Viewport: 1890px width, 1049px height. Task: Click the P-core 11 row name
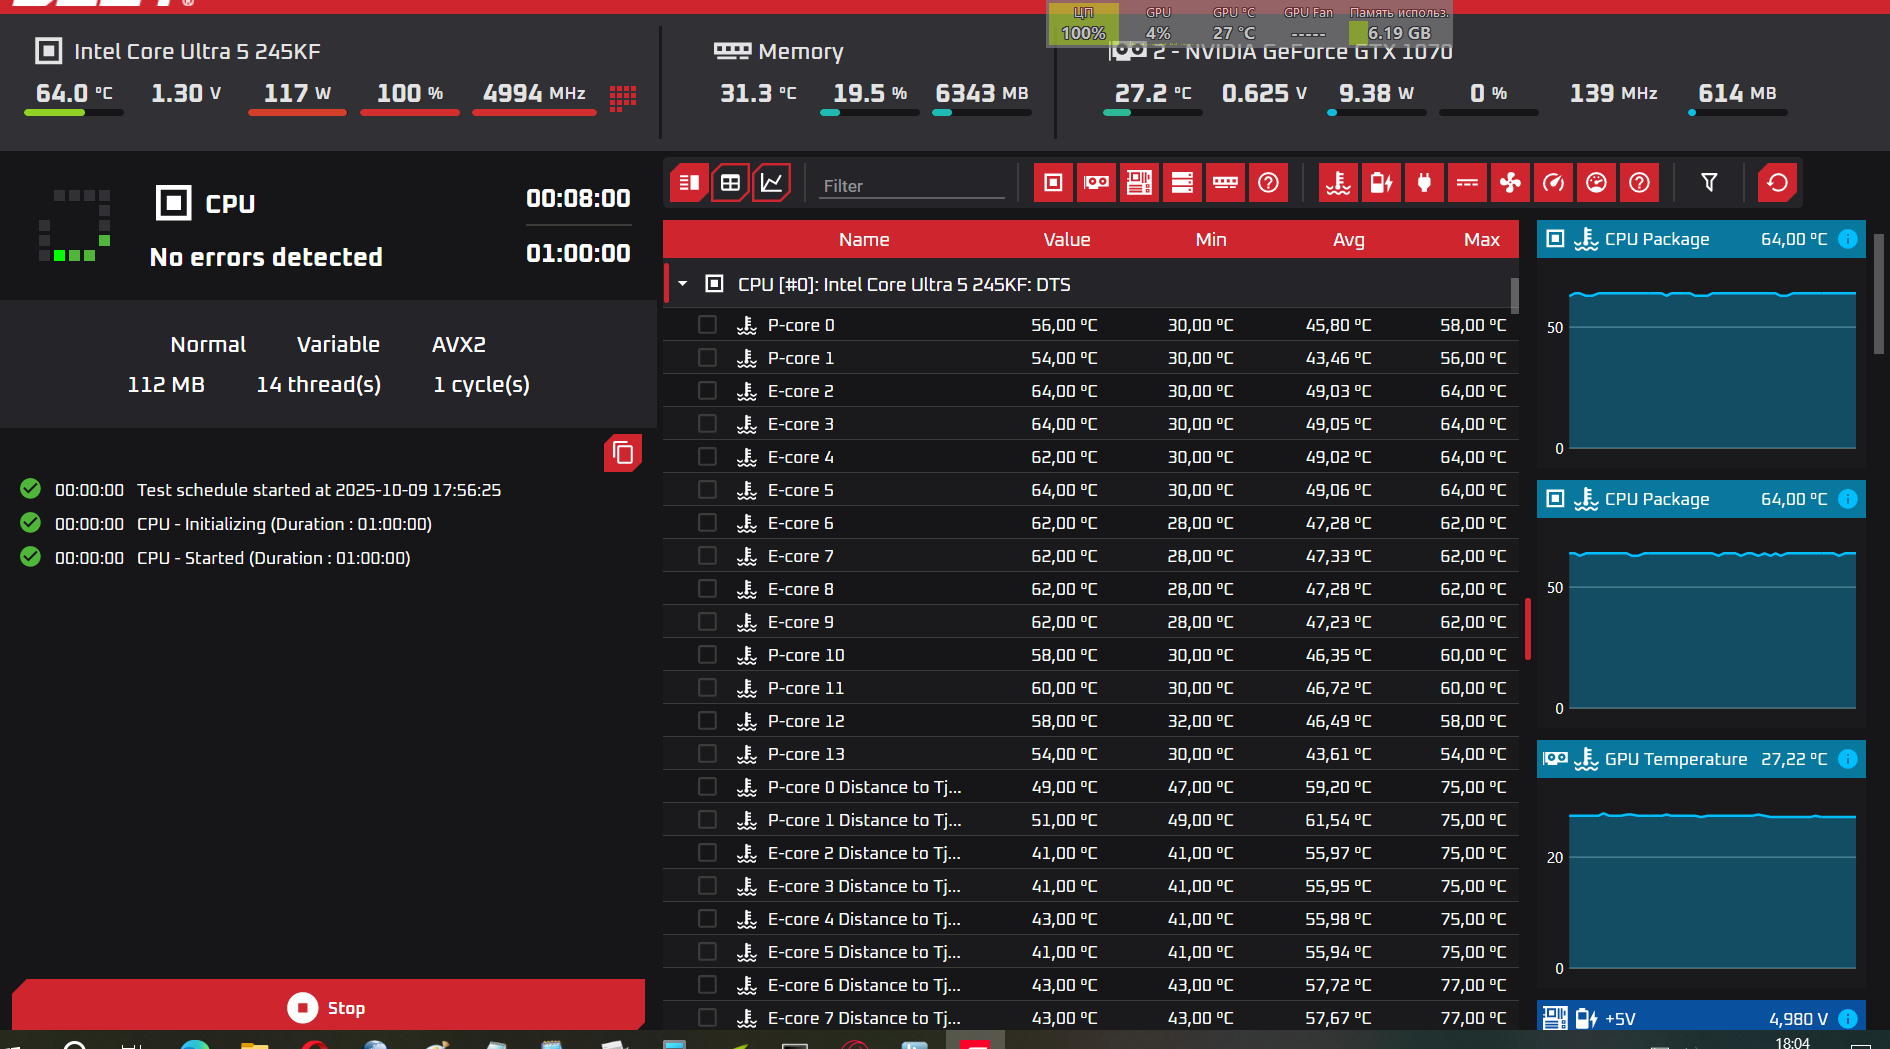tap(806, 688)
